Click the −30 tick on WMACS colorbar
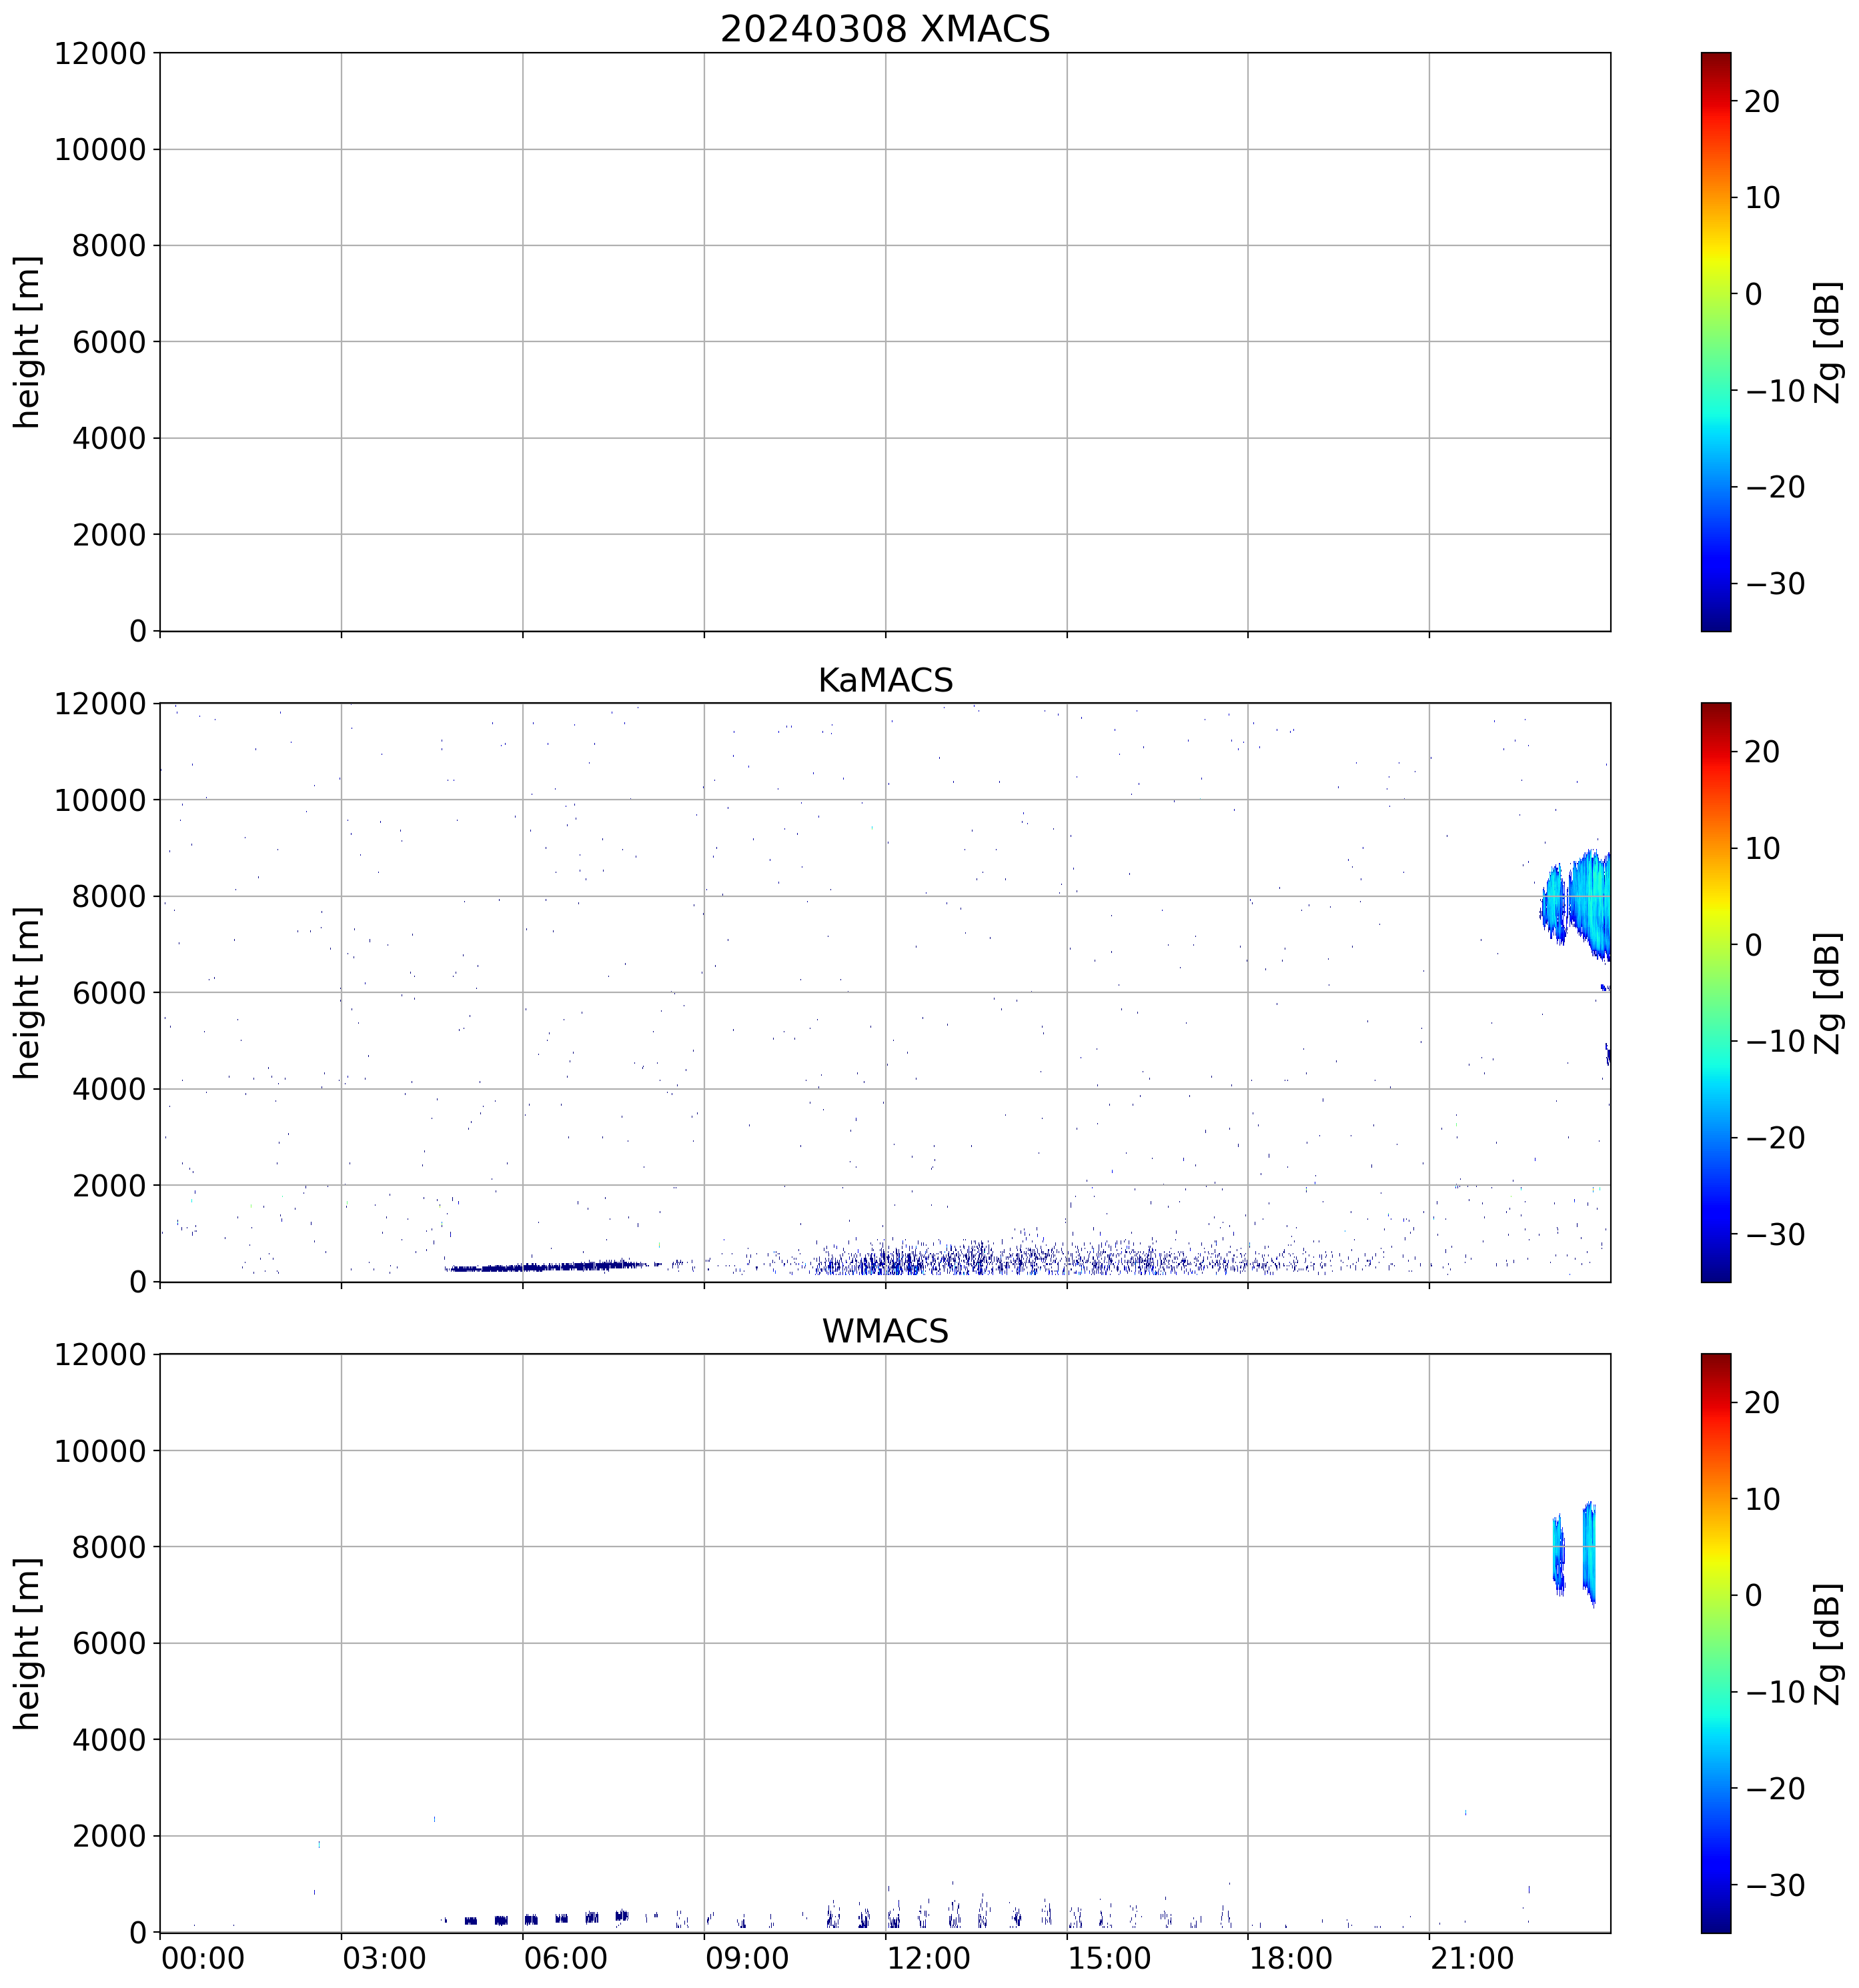 [1775, 1886]
